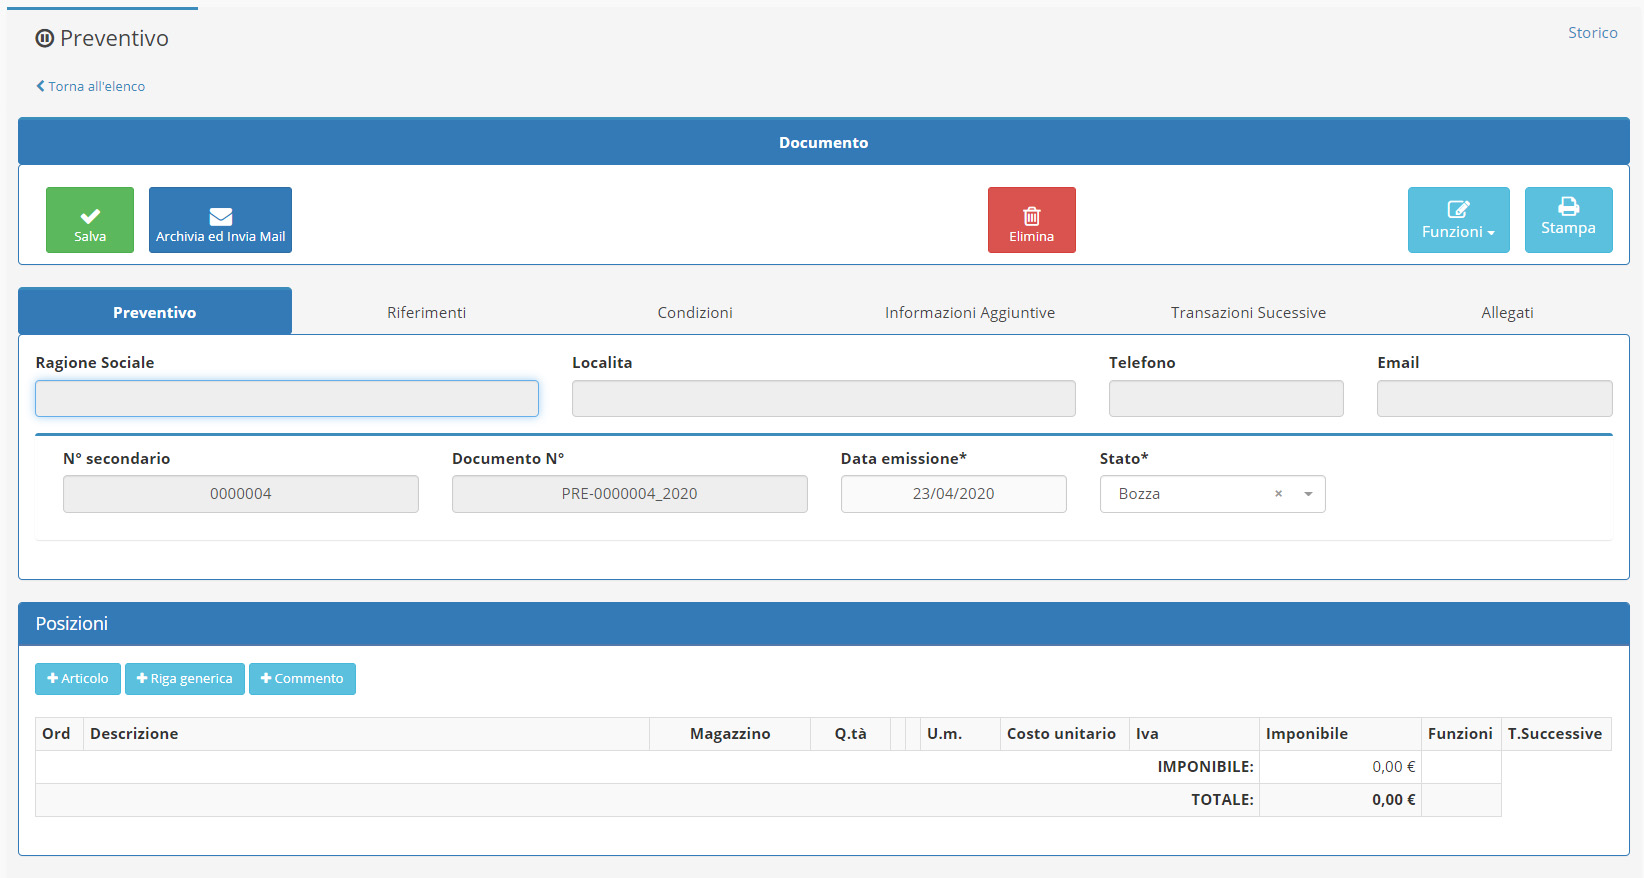Select the Allegati tab
The height and width of the screenshot is (878, 1644).
coord(1507,313)
